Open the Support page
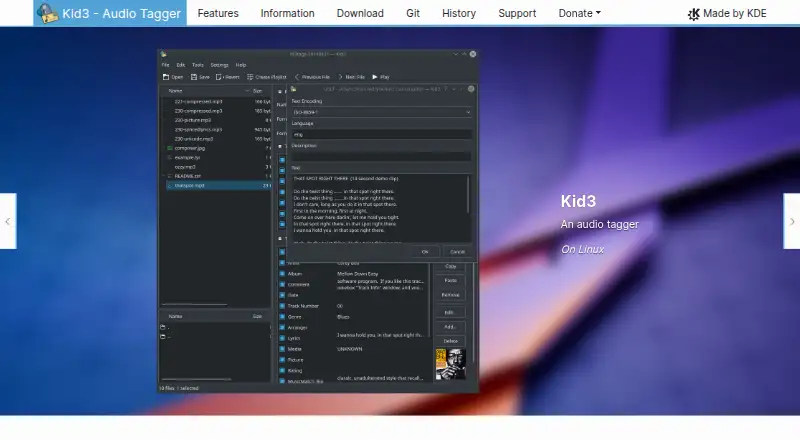 517,13
